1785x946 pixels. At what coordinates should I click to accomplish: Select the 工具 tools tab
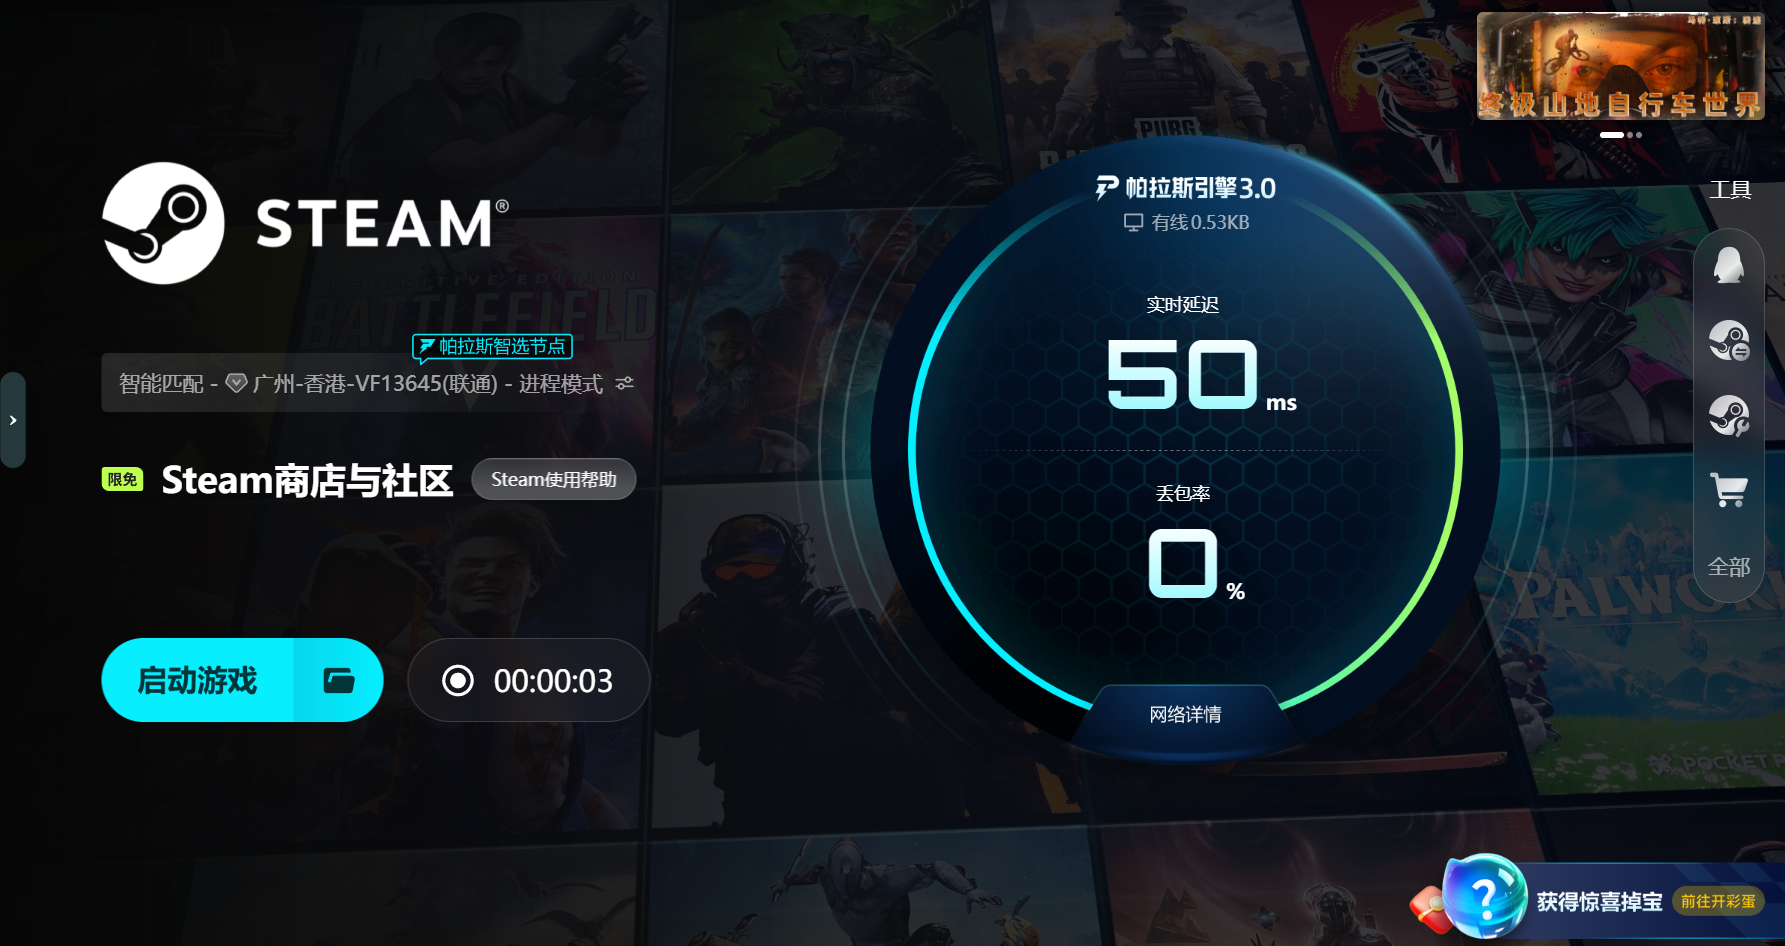point(1730,190)
